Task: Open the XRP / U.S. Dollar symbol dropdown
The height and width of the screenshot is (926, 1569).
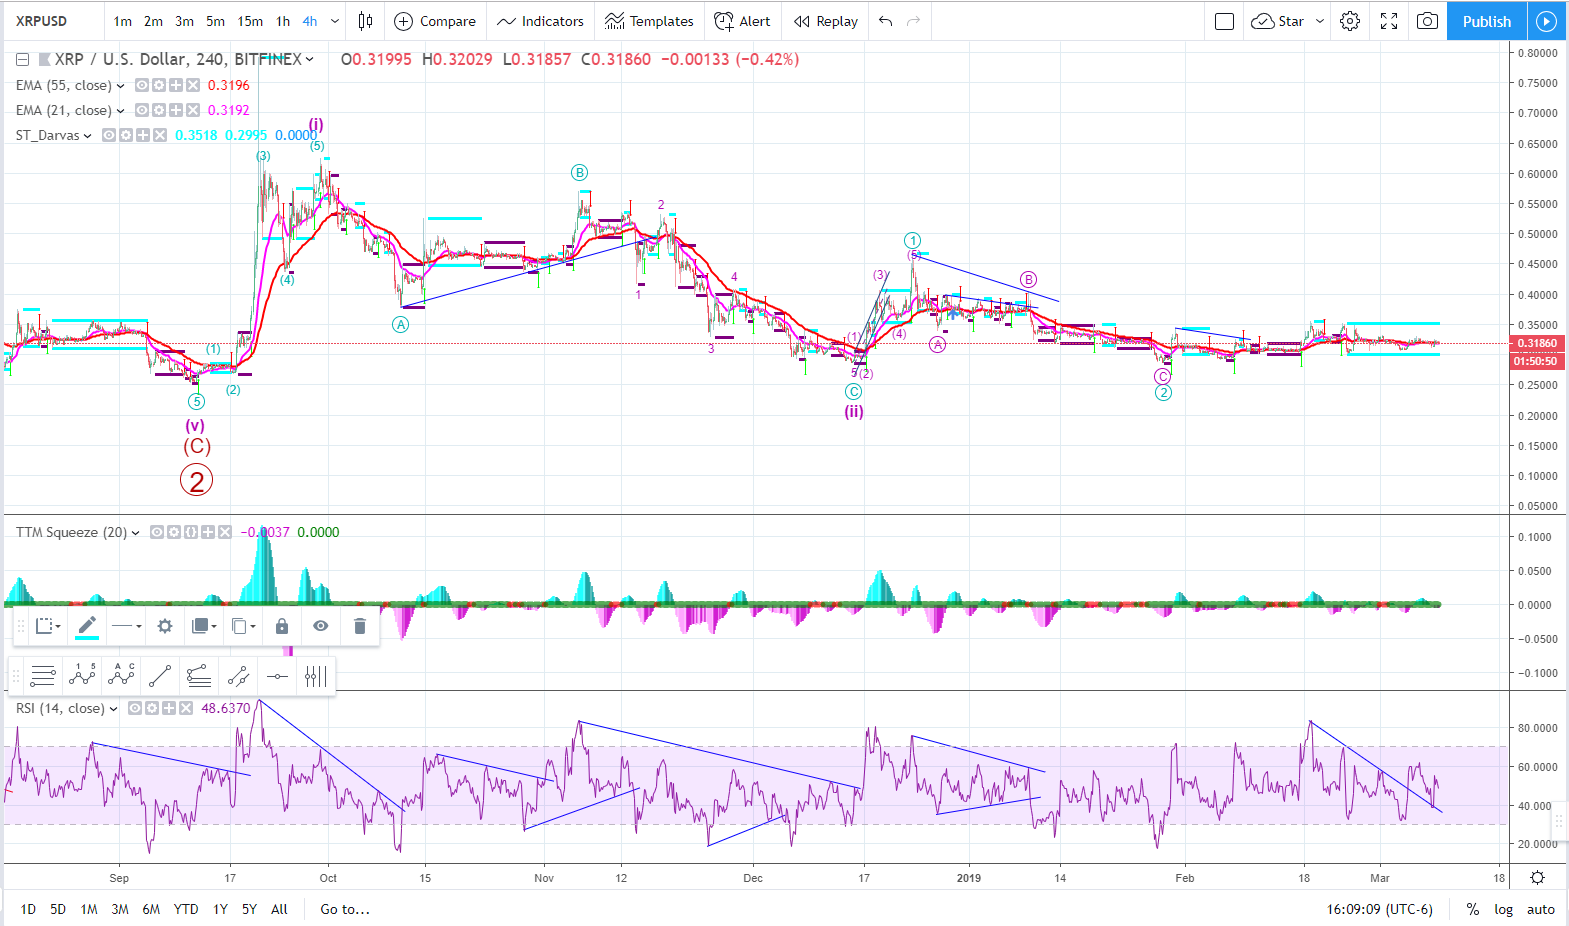Action: click(310, 59)
